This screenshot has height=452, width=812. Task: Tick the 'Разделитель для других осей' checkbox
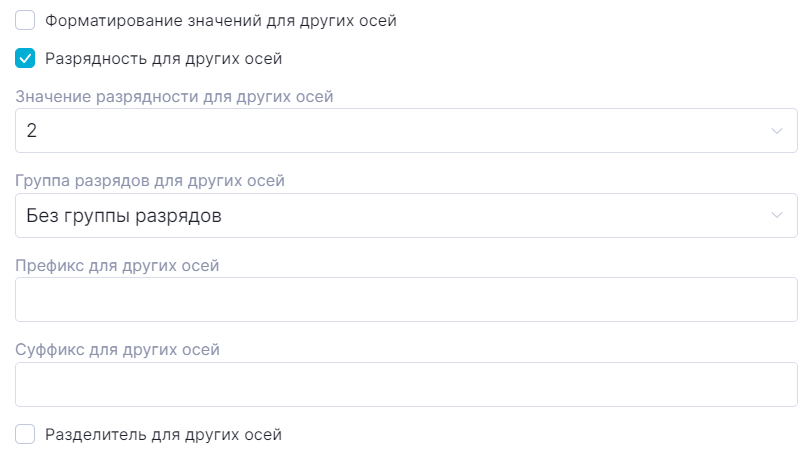coord(26,434)
